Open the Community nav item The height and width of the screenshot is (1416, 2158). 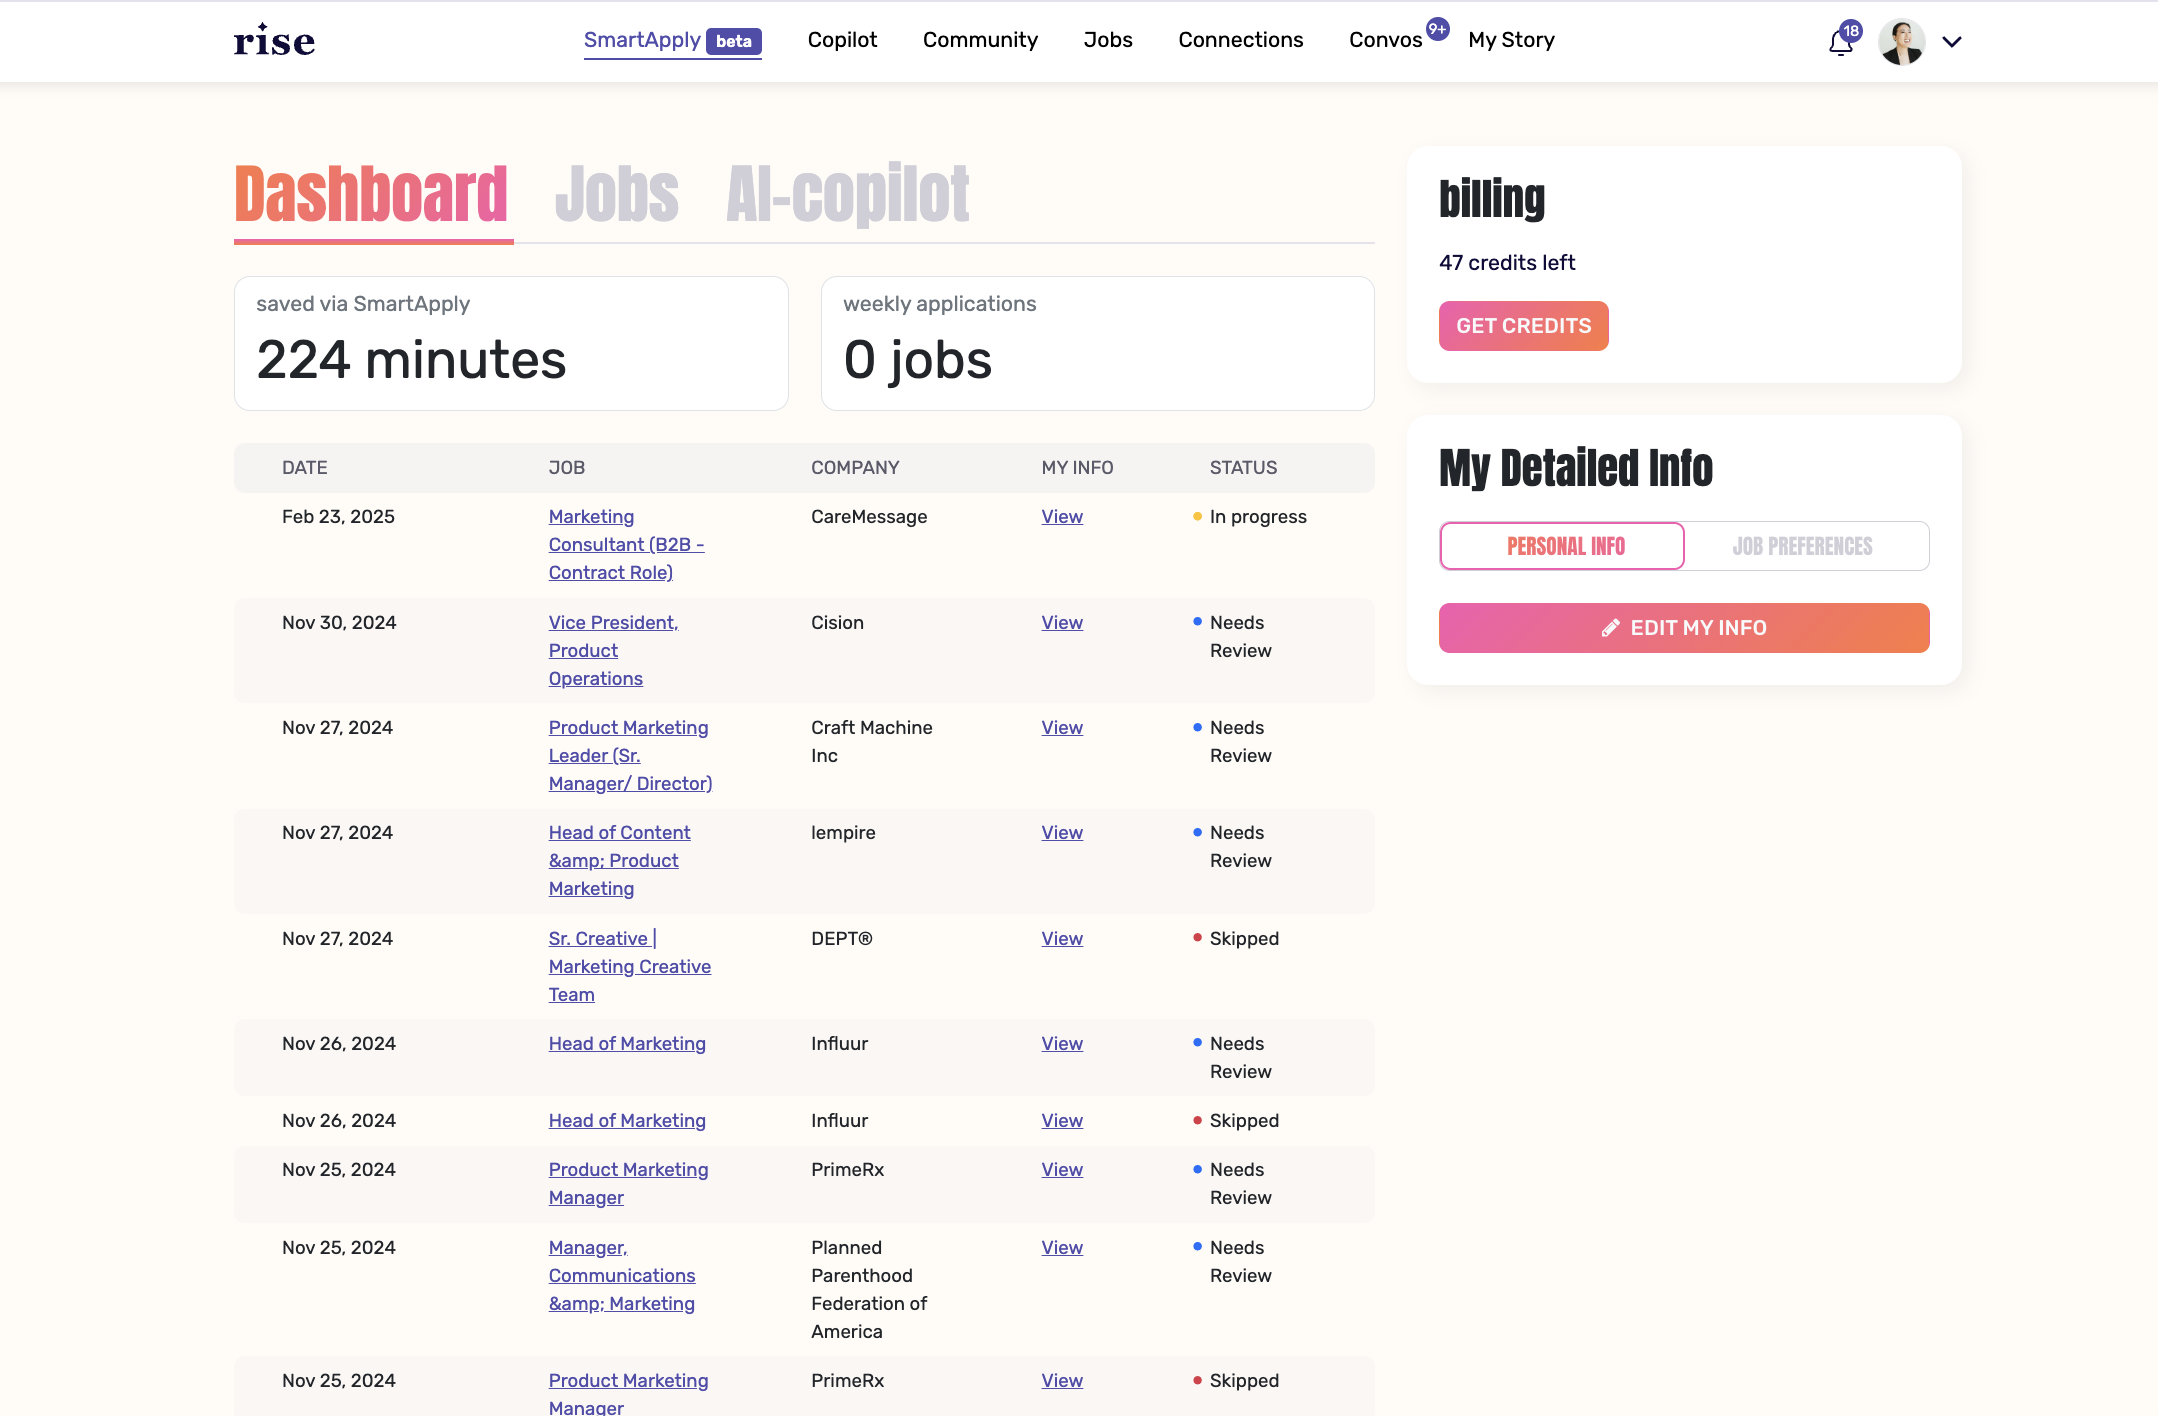(980, 40)
